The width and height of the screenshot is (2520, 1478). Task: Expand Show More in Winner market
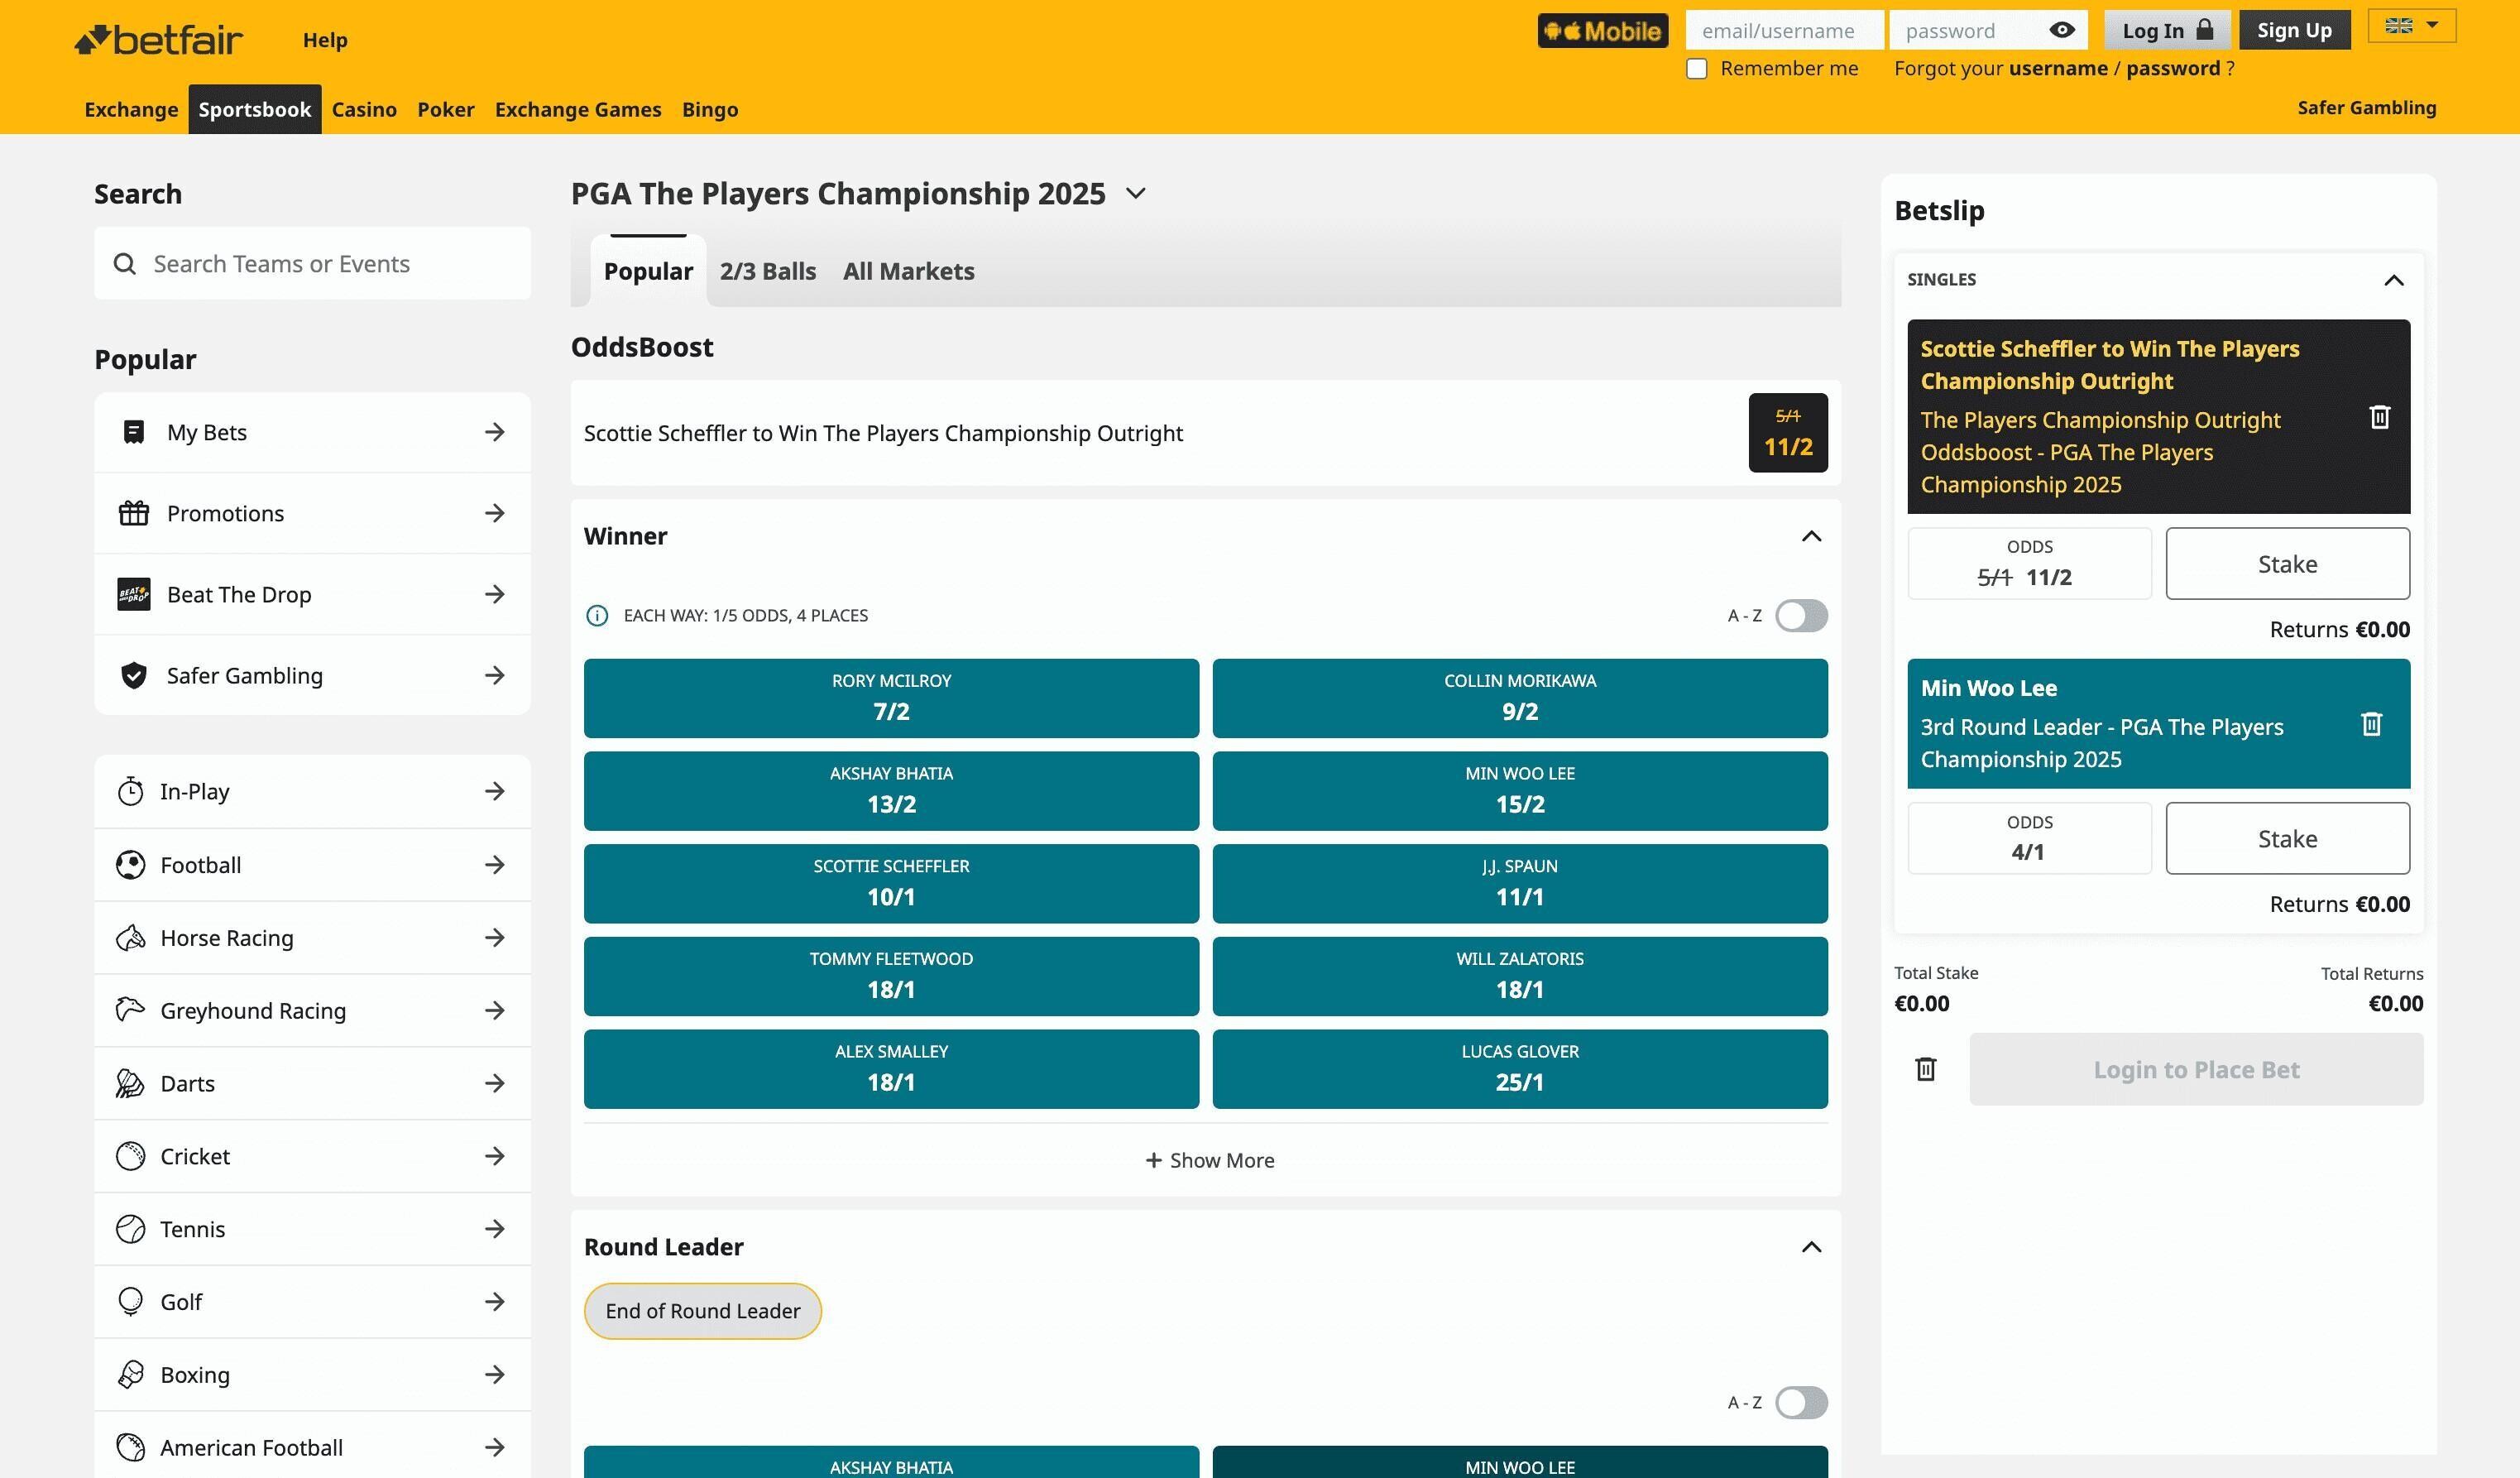1209,1160
